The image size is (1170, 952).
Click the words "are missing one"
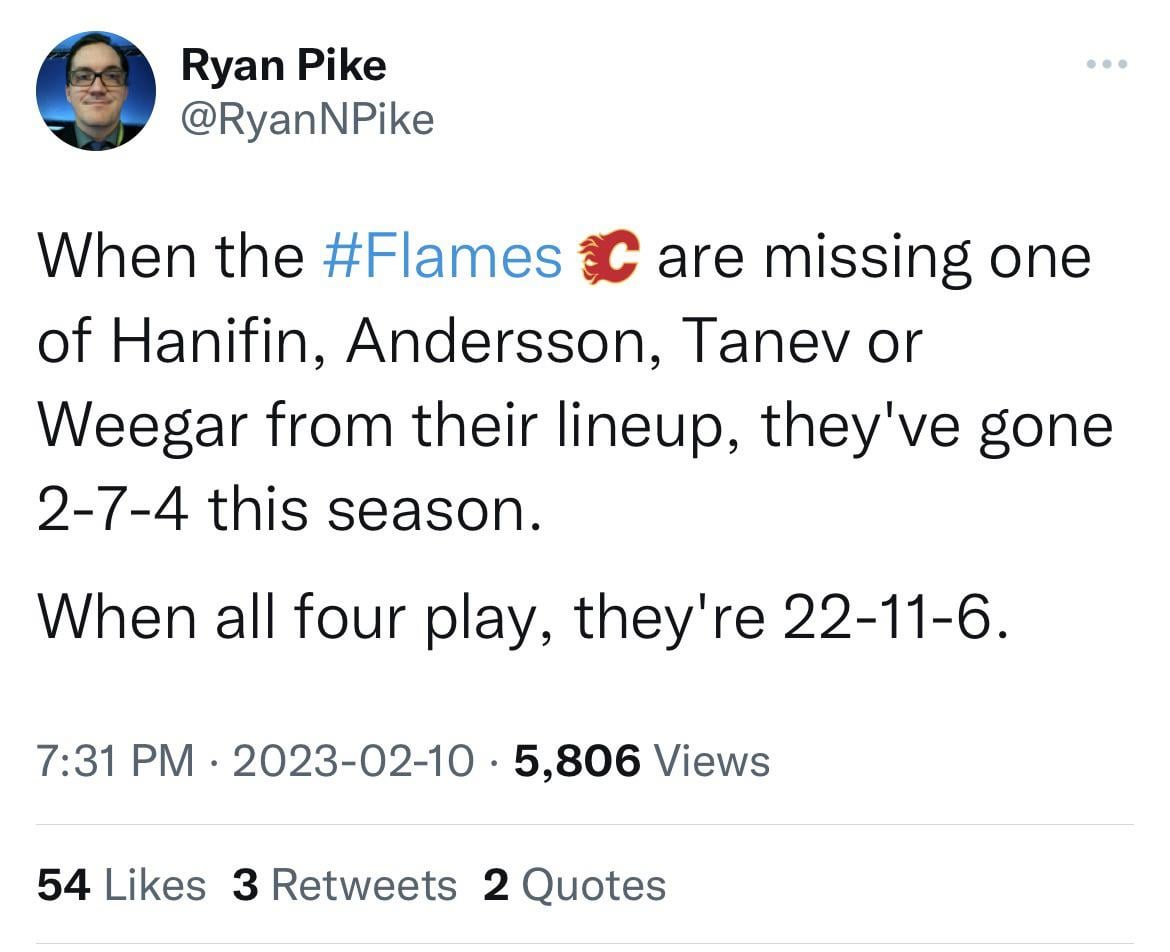(873, 257)
